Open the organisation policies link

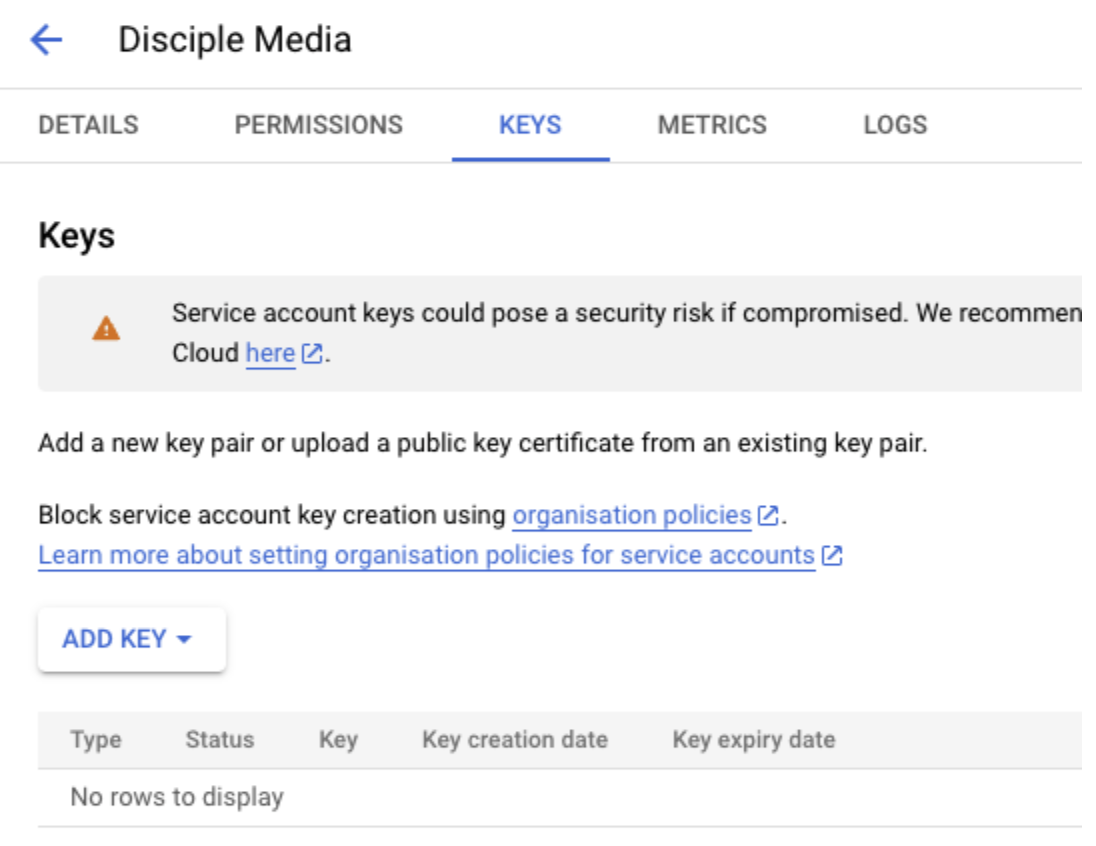pos(631,516)
